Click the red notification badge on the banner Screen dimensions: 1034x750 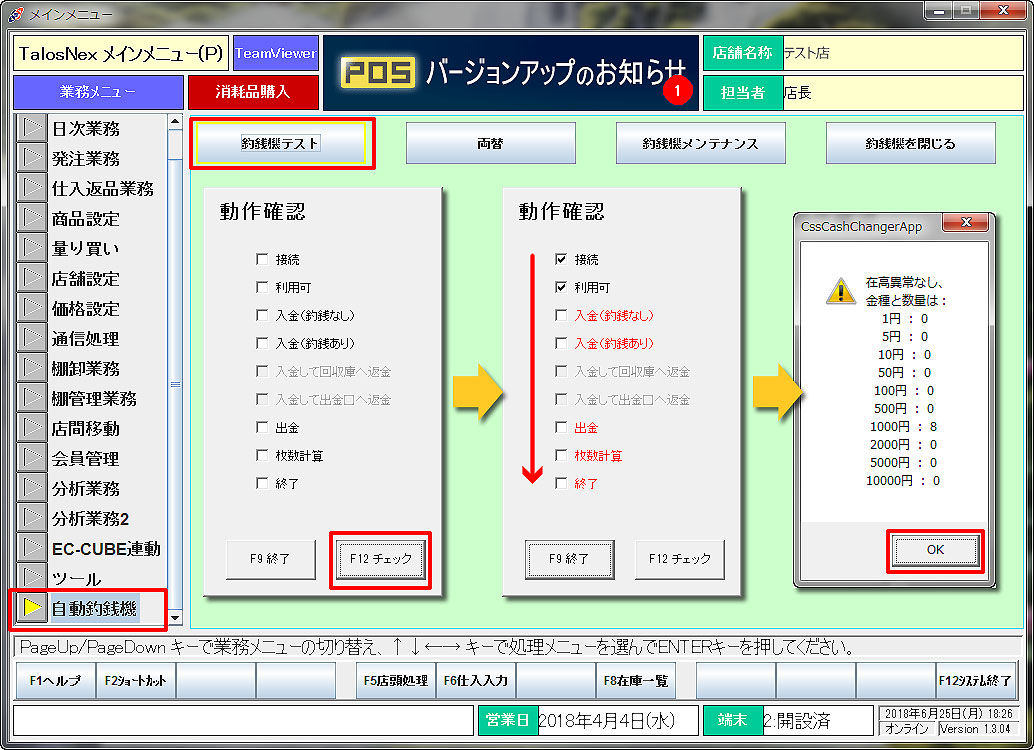pos(677,91)
